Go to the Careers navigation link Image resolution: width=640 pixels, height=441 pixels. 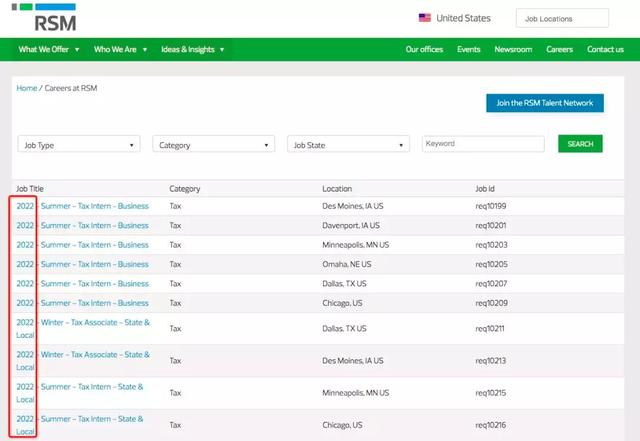559,49
